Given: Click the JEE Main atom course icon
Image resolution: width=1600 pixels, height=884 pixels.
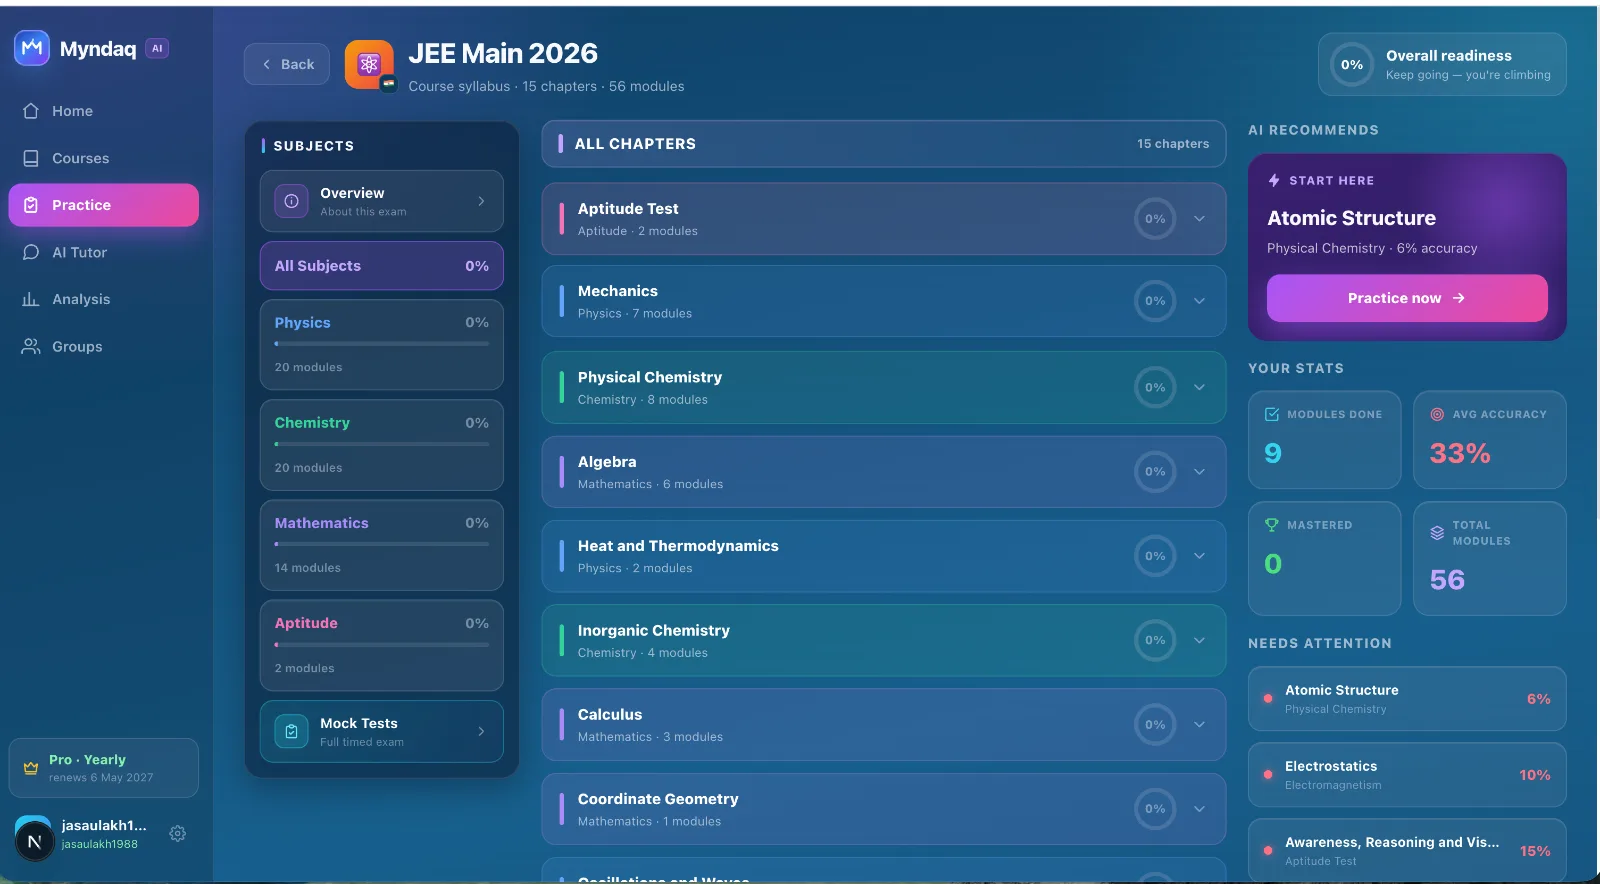Looking at the screenshot, I should pyautogui.click(x=369, y=65).
